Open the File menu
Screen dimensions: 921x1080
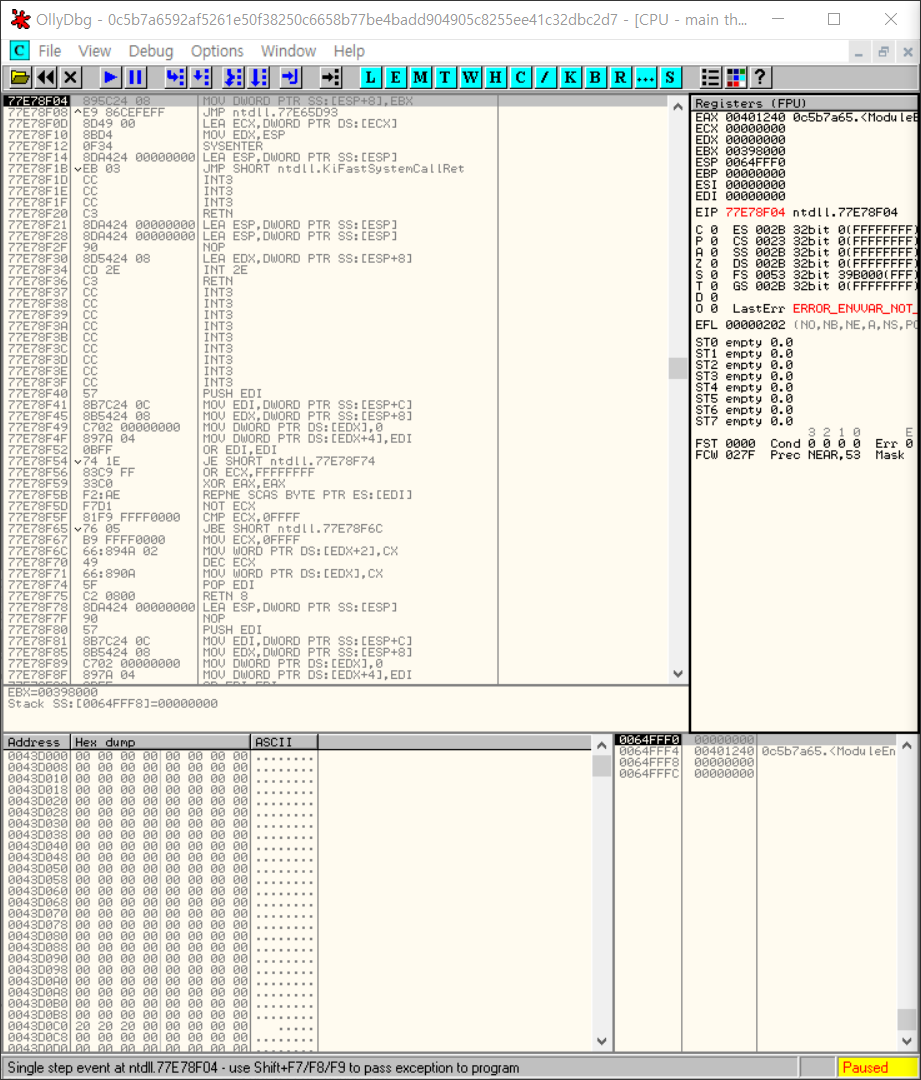tap(50, 51)
